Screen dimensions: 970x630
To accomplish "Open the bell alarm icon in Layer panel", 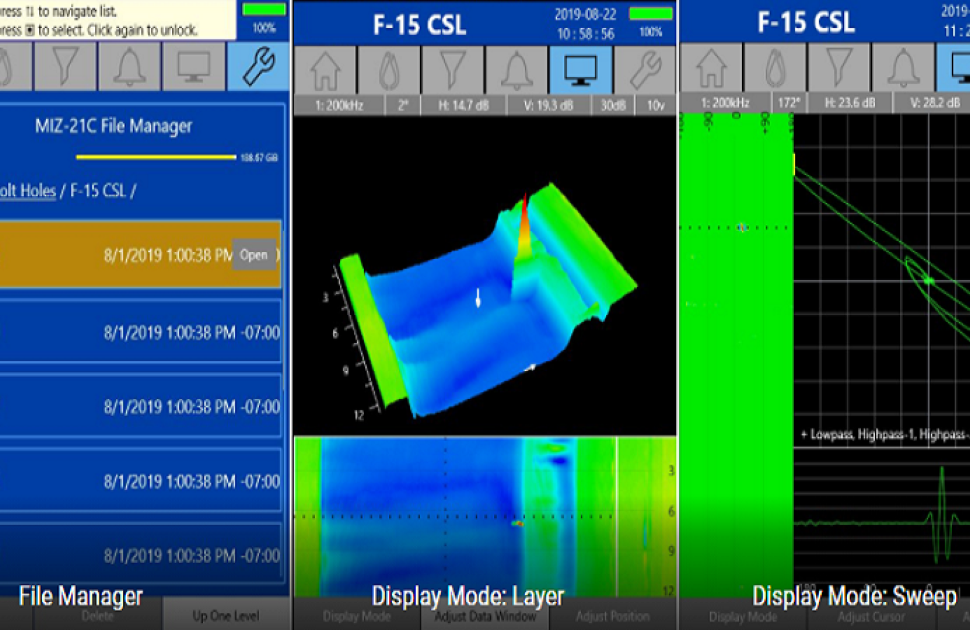I will tap(516, 70).
